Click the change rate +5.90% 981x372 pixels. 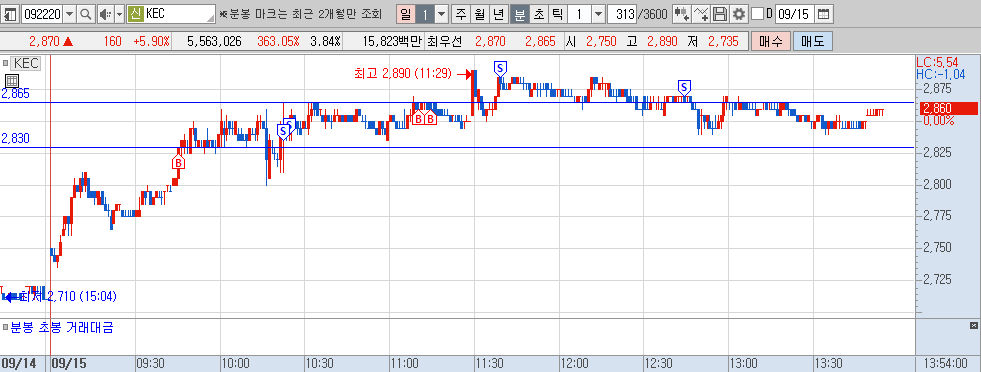tap(151, 41)
